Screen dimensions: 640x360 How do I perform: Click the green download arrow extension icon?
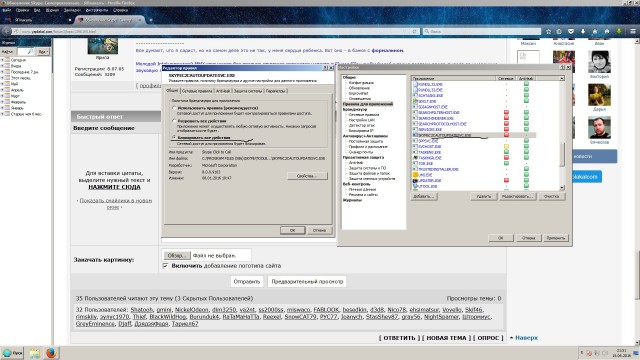point(619,31)
